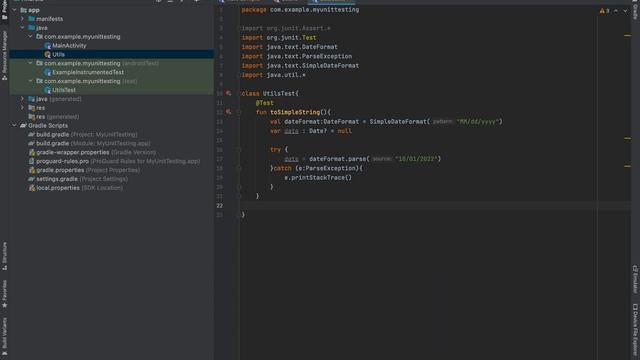Click 'import java.text.ParseException' line
The height and width of the screenshot is (360, 640).
coord(297,56)
